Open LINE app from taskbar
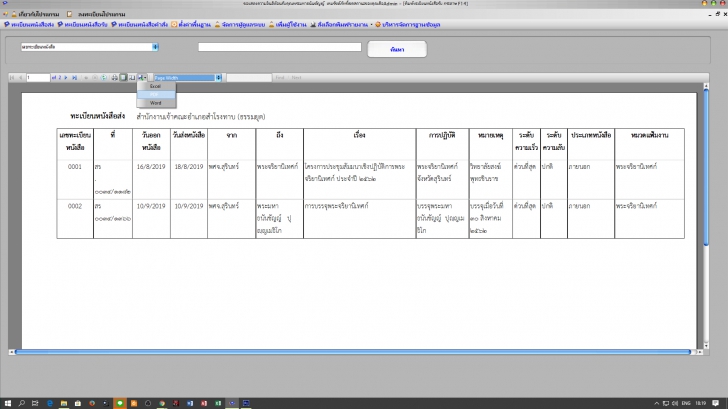This screenshot has height=409, width=728. (x=120, y=403)
